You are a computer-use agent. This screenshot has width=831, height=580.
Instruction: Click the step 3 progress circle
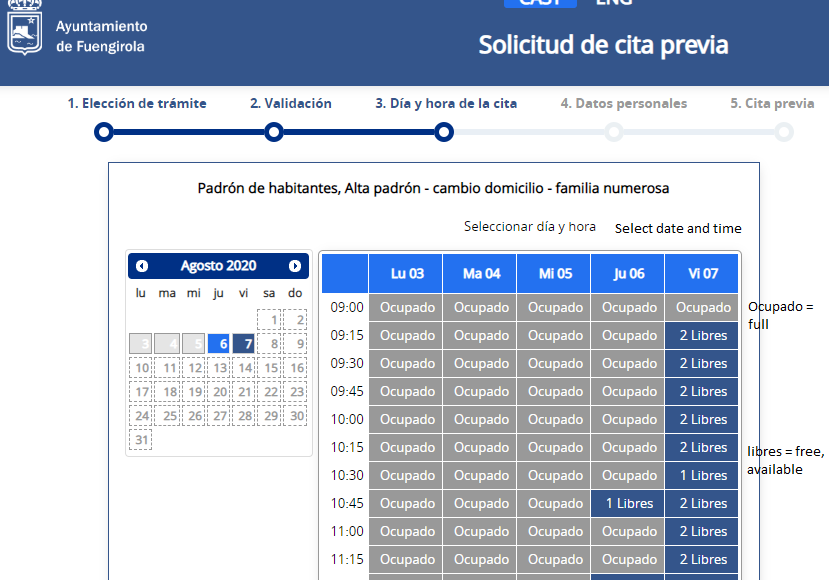[x=445, y=132]
